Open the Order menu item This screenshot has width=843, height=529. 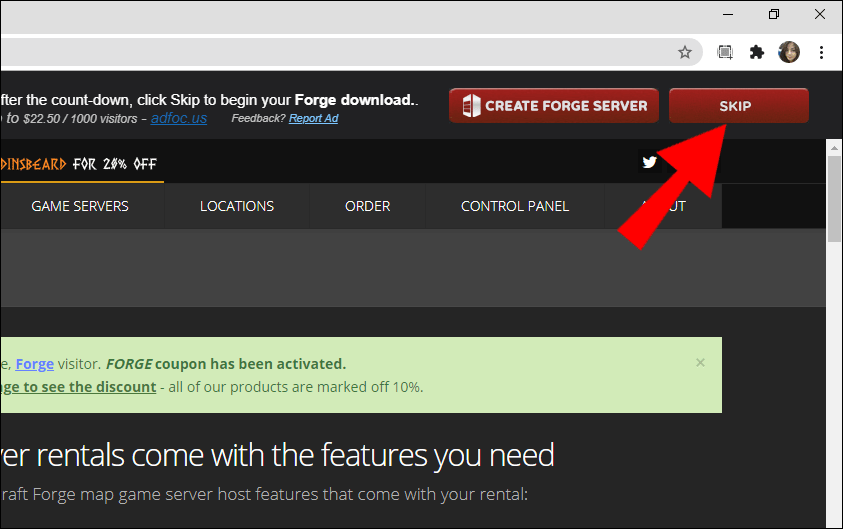click(367, 206)
